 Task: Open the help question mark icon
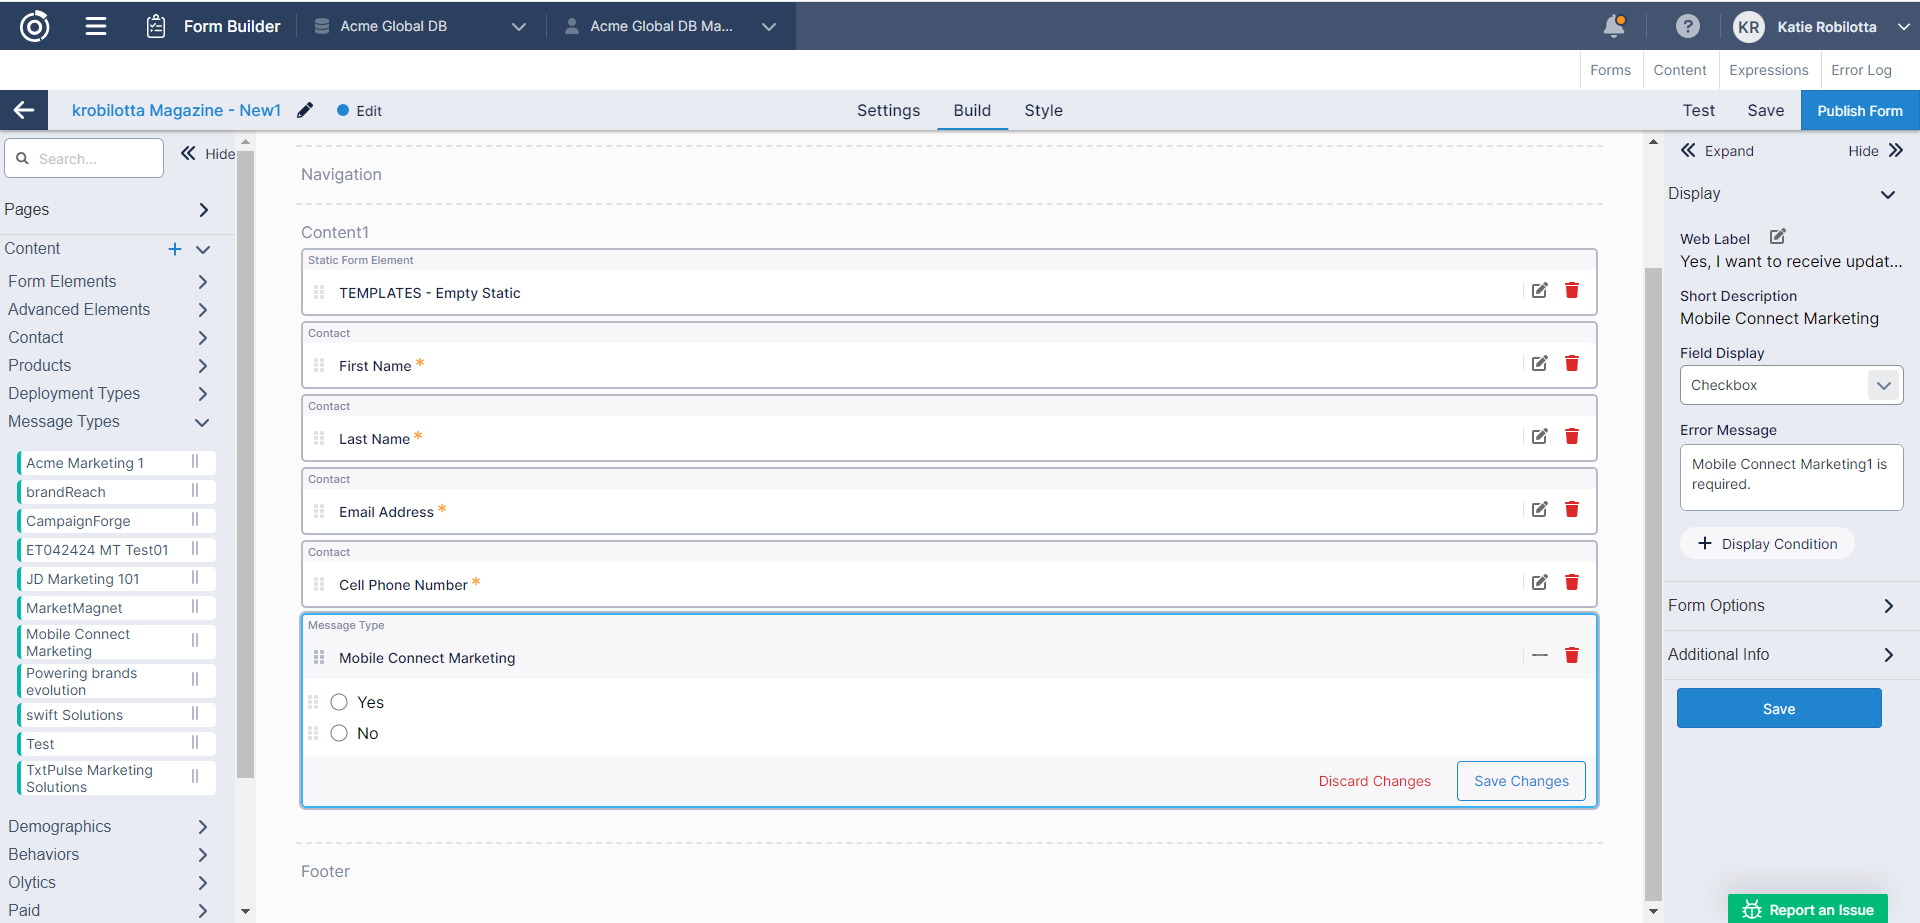click(1687, 27)
